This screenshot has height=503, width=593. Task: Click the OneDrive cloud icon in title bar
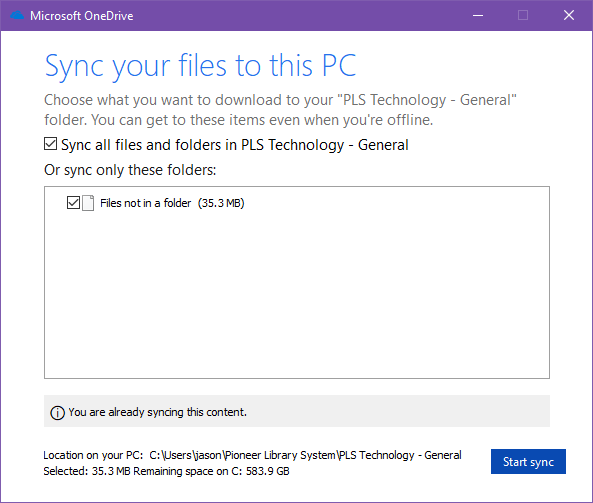pos(17,16)
